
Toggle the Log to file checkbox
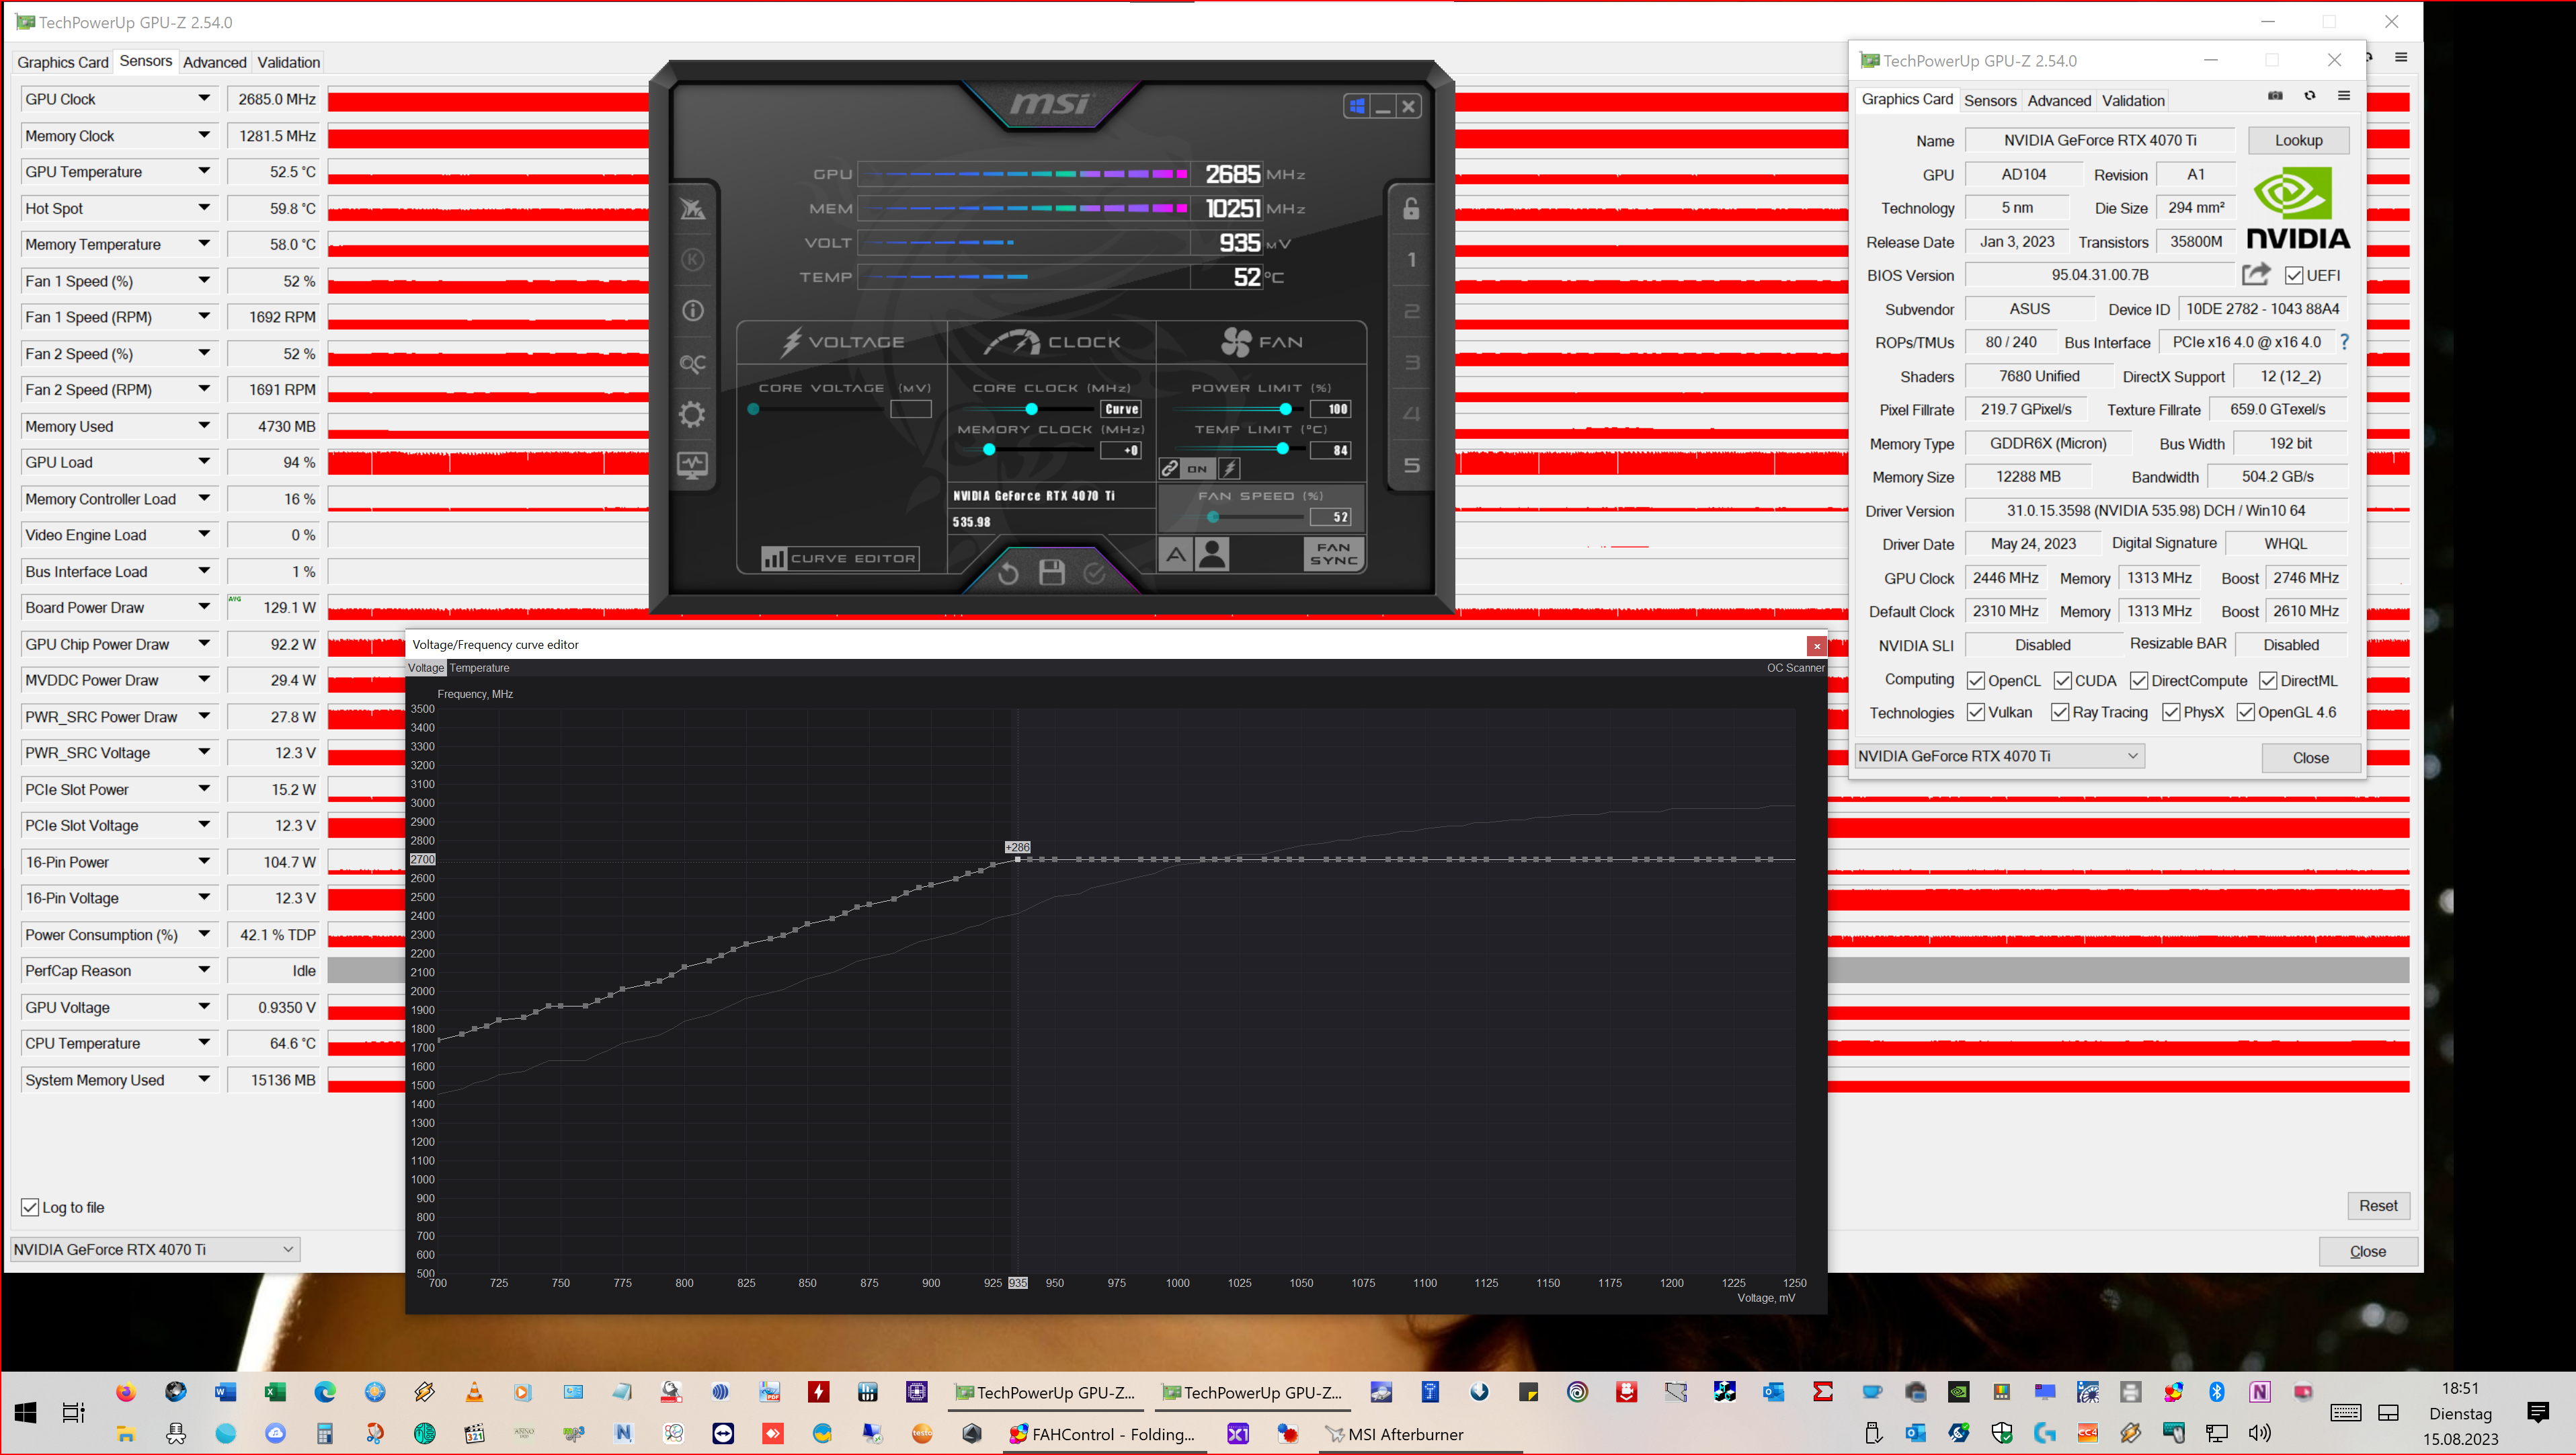30,1207
